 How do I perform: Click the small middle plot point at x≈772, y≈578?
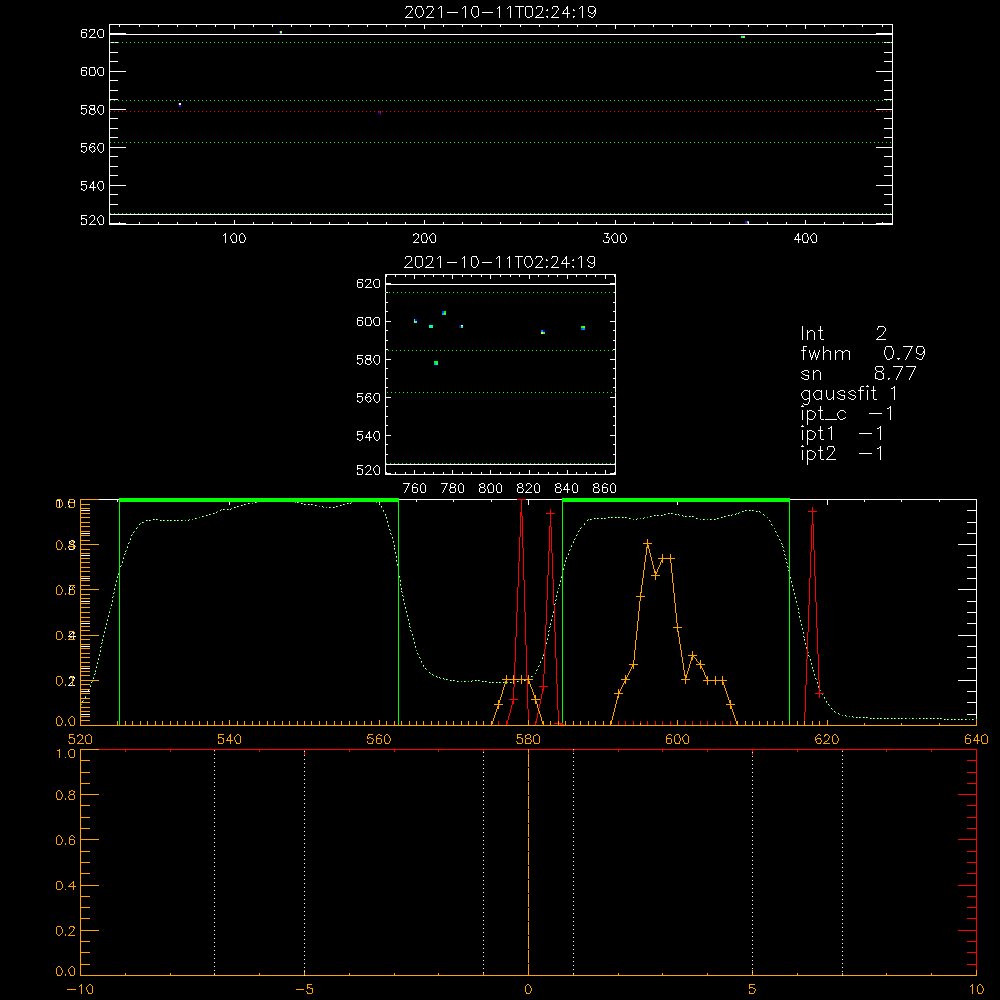tap(436, 363)
